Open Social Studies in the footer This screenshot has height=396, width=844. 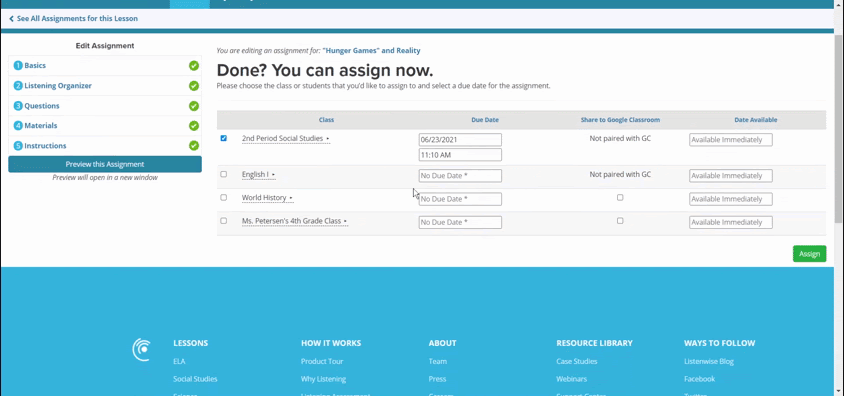click(x=195, y=379)
